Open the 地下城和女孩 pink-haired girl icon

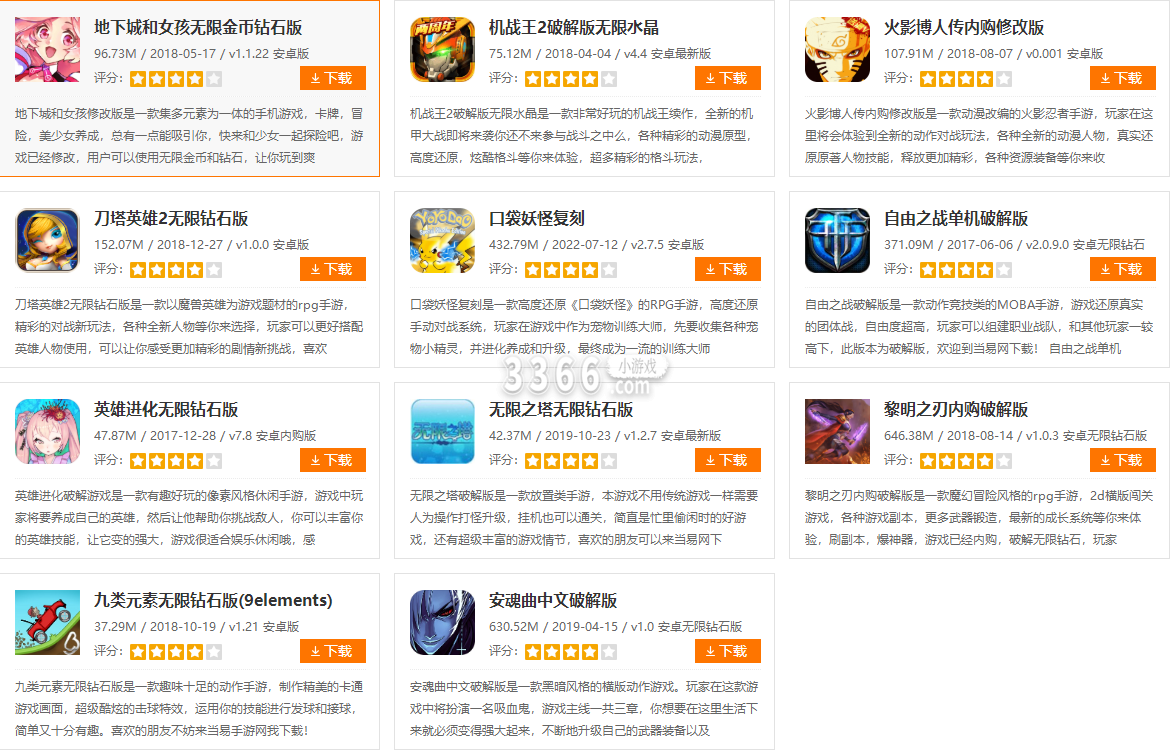coord(48,49)
